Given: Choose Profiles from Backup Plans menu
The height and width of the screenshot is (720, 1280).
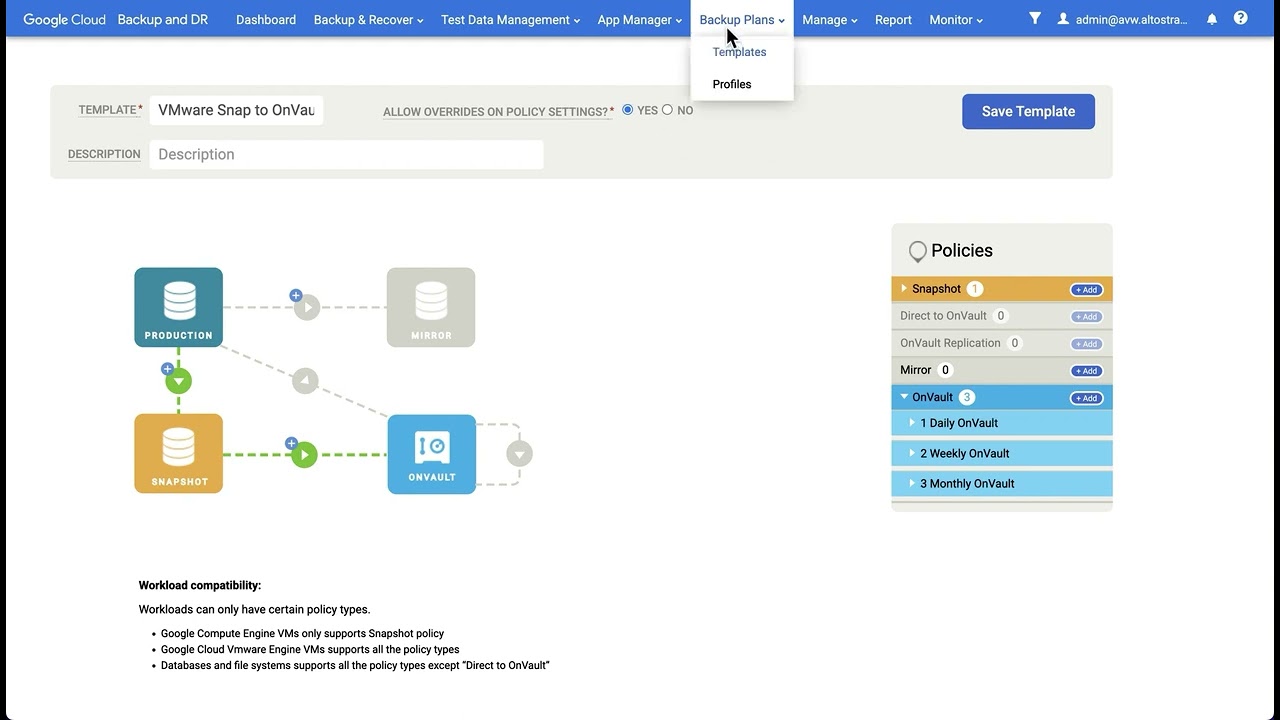Looking at the screenshot, I should coord(732,84).
